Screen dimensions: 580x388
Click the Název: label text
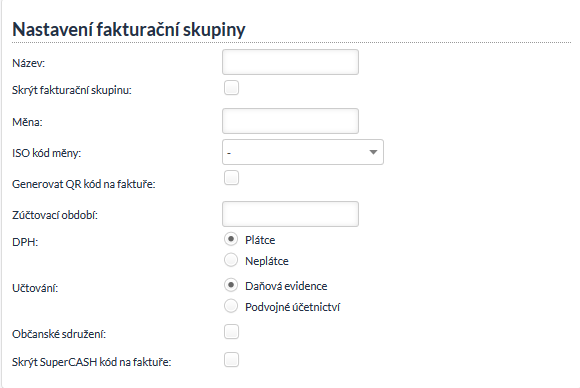[28, 63]
